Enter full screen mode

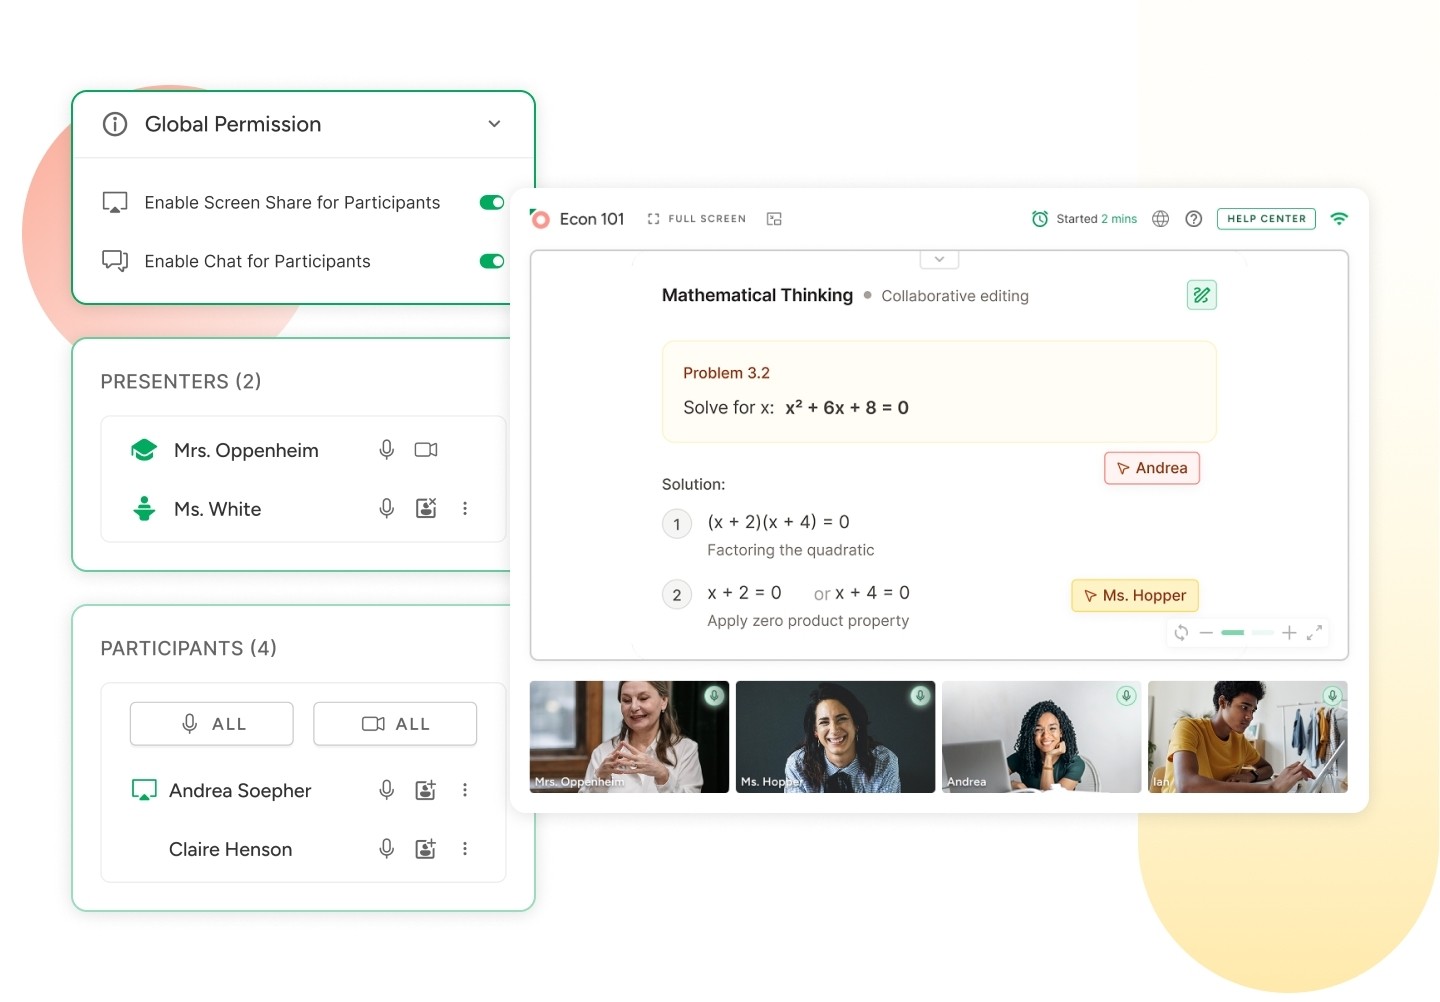697,219
